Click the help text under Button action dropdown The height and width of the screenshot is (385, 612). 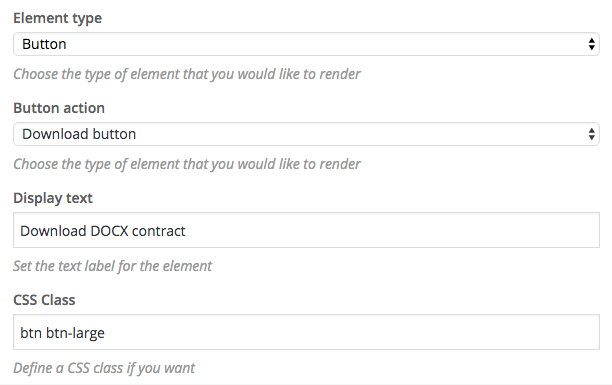coord(187,164)
